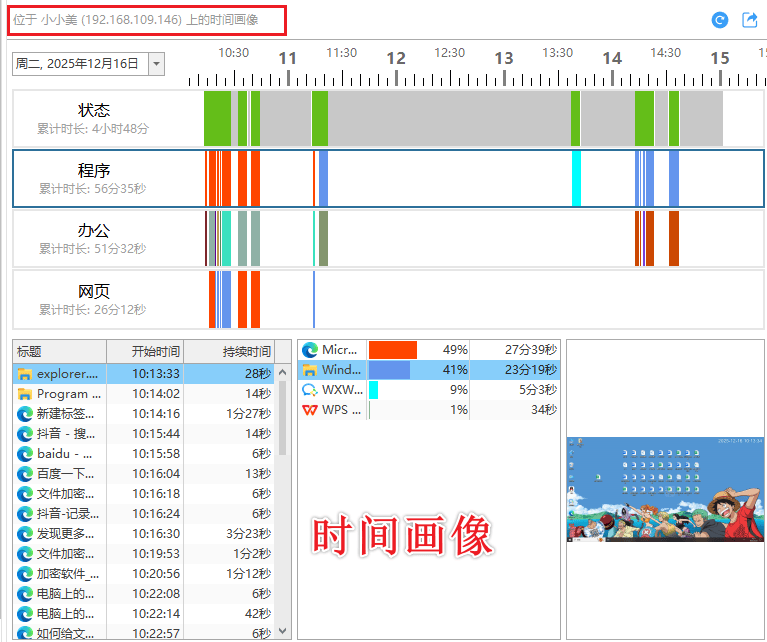Click the WPS icon in program usage list
Screen dimensions: 767x642
point(310,410)
